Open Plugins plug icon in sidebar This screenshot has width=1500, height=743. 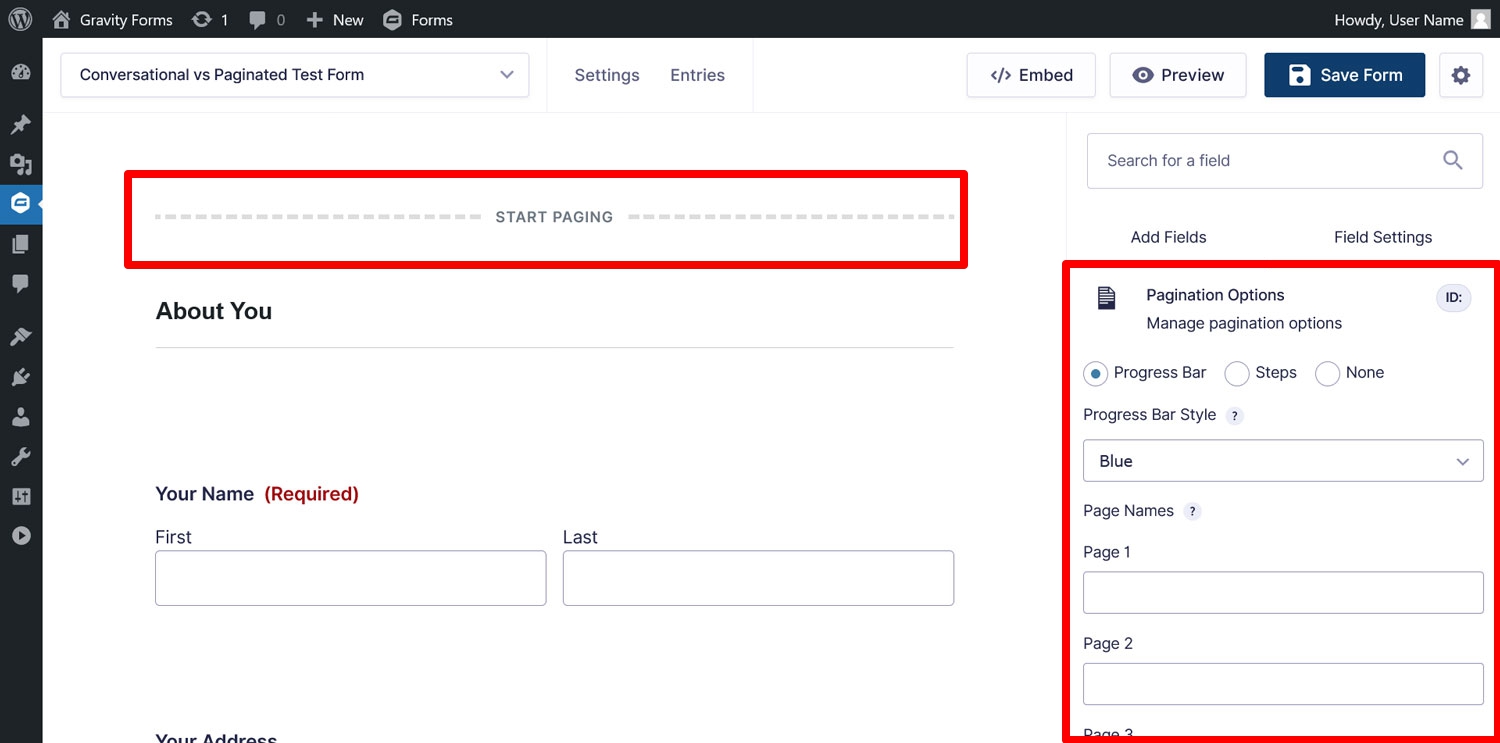pyautogui.click(x=21, y=377)
